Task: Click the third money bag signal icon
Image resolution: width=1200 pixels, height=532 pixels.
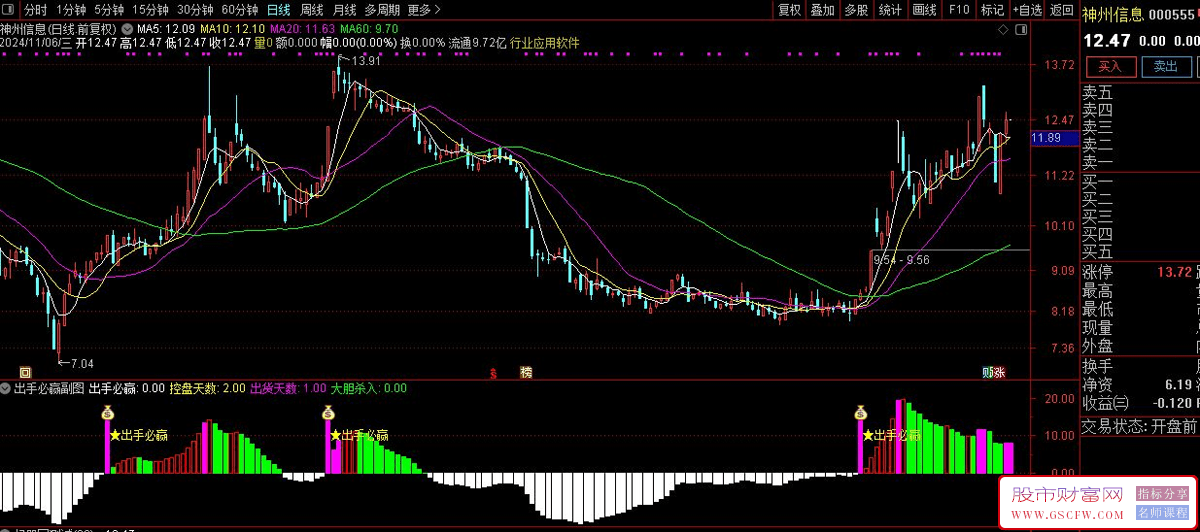Action: point(859,413)
